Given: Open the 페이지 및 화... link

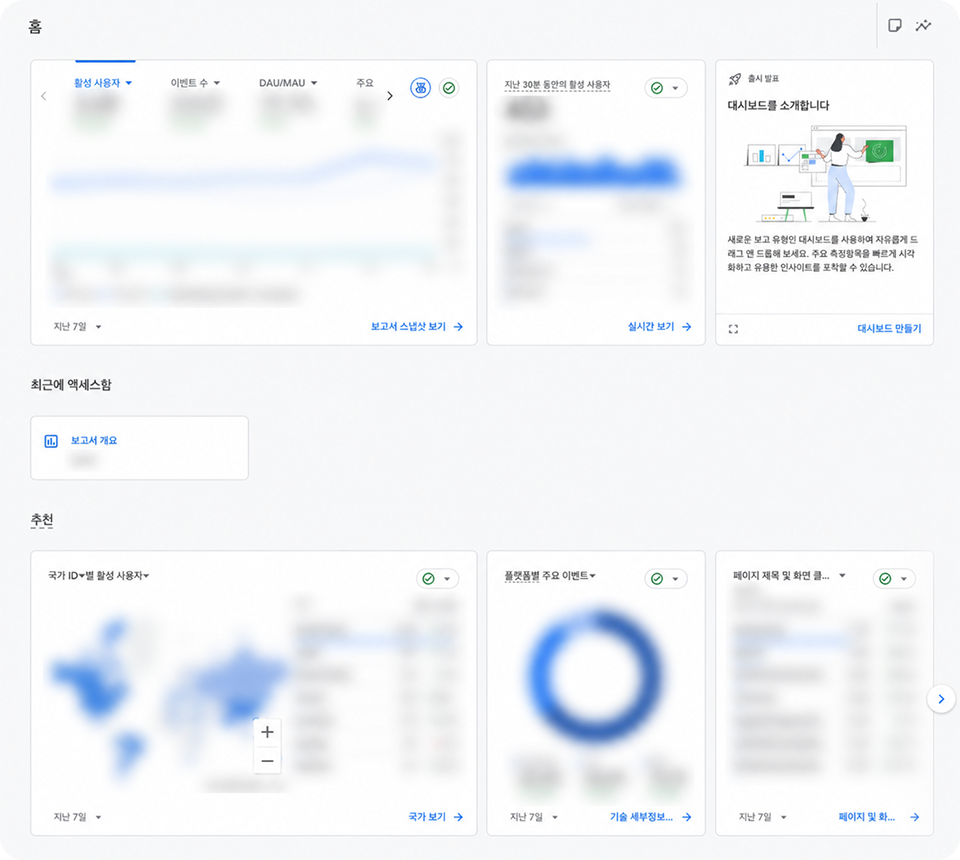Looking at the screenshot, I should (x=866, y=817).
